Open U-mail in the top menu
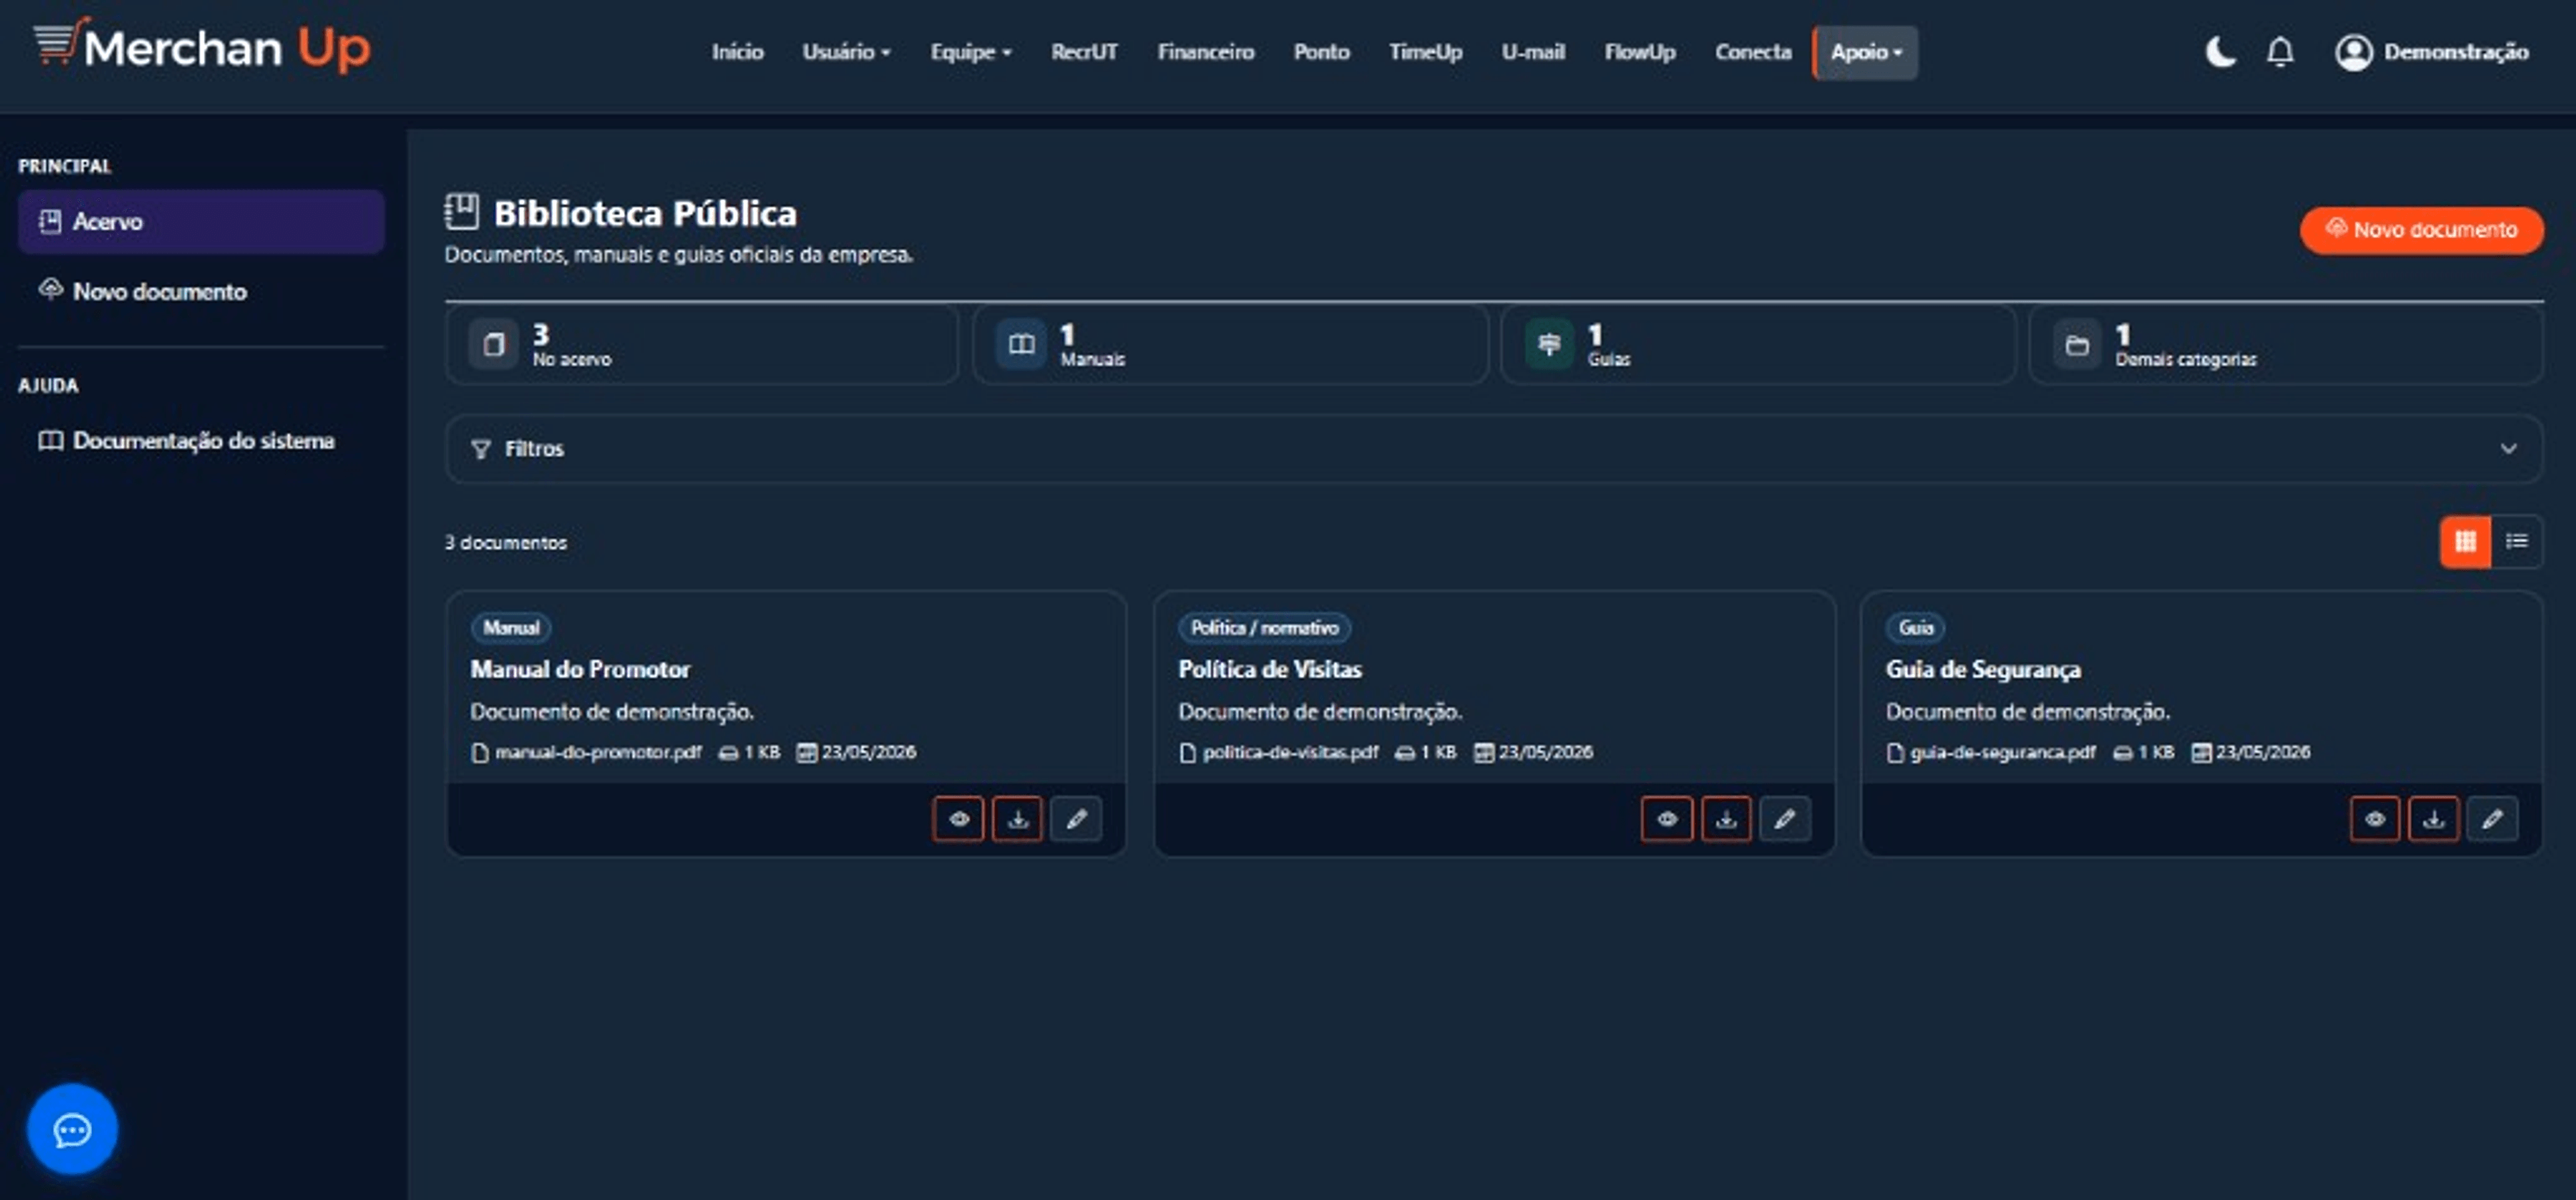 (1533, 52)
